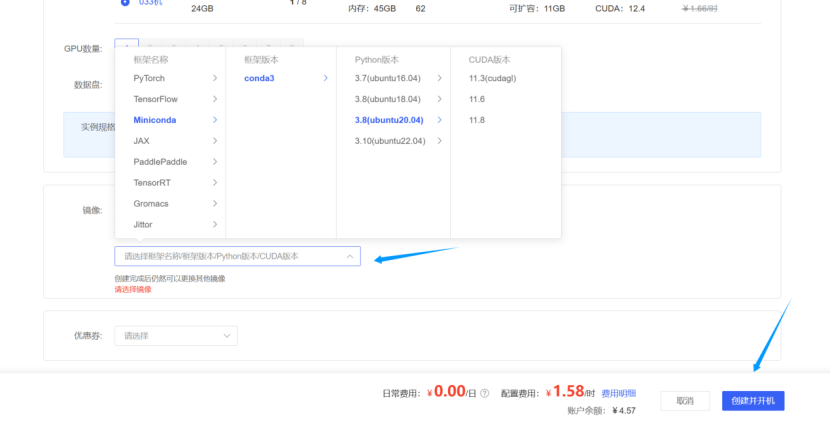Image resolution: width=831 pixels, height=424 pixels.
Task: Expand TensorFlow submenu chevron
Action: click(x=215, y=99)
